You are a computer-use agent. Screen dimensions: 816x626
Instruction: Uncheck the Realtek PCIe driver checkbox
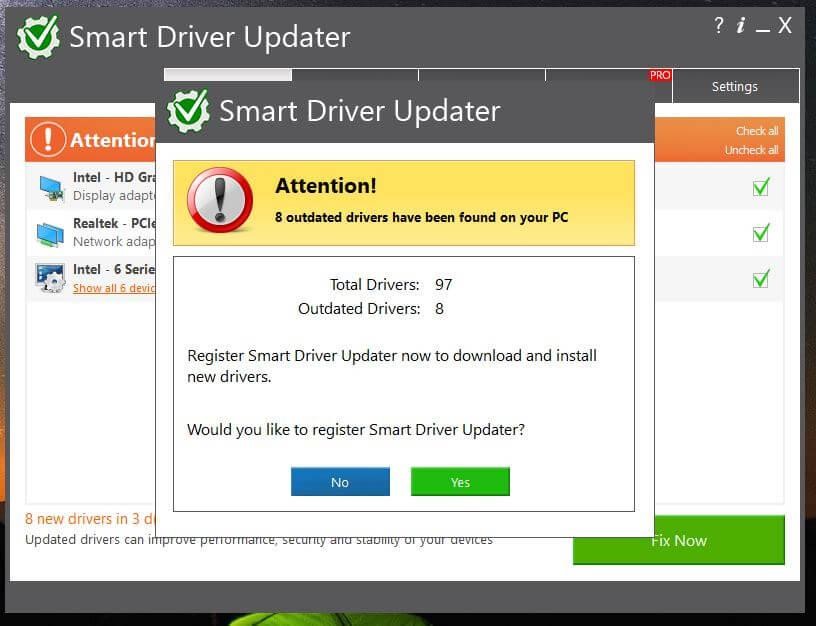pyautogui.click(x=761, y=233)
